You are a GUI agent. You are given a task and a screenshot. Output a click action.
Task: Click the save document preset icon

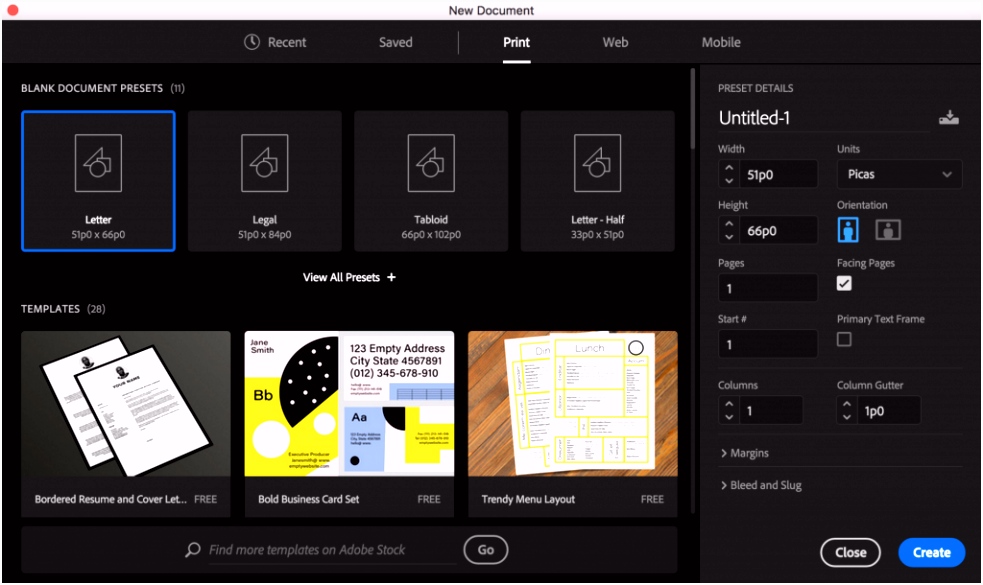pyautogui.click(x=949, y=118)
